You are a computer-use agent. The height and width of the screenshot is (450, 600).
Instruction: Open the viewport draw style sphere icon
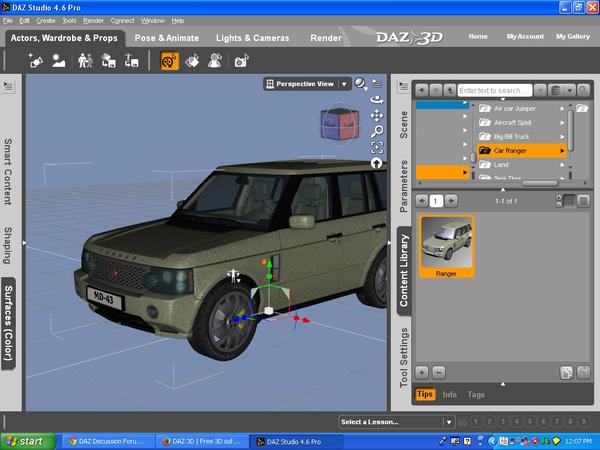point(360,83)
